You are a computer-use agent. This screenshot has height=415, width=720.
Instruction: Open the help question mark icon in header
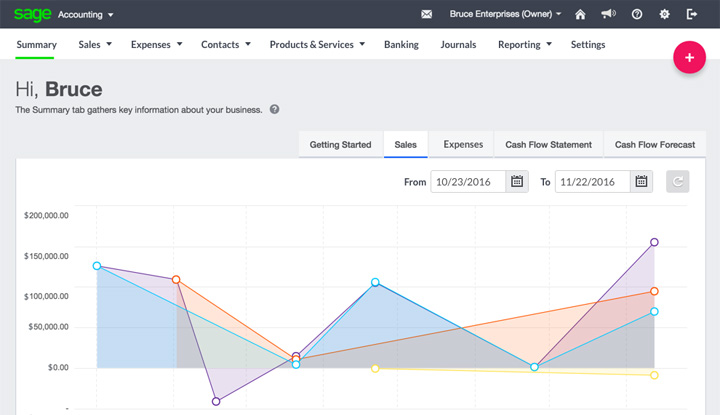tap(637, 14)
